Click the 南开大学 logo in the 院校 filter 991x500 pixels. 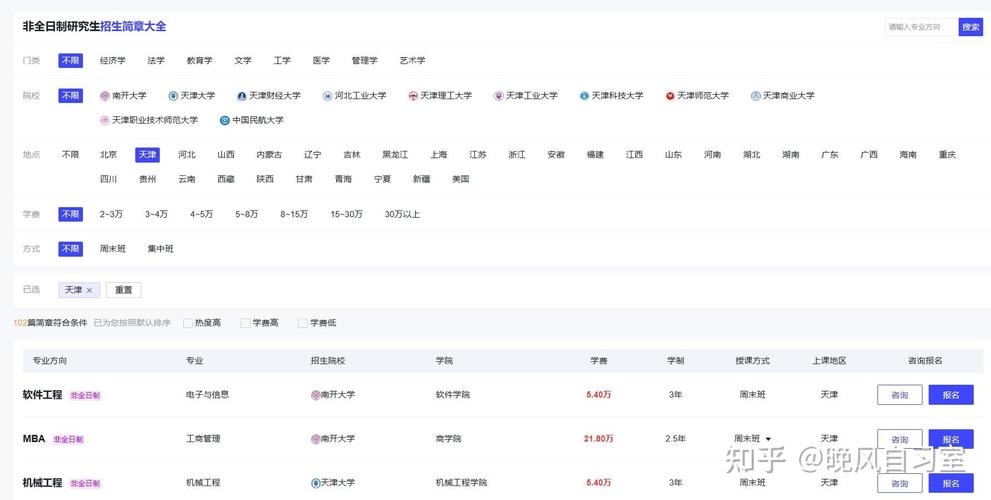(105, 96)
